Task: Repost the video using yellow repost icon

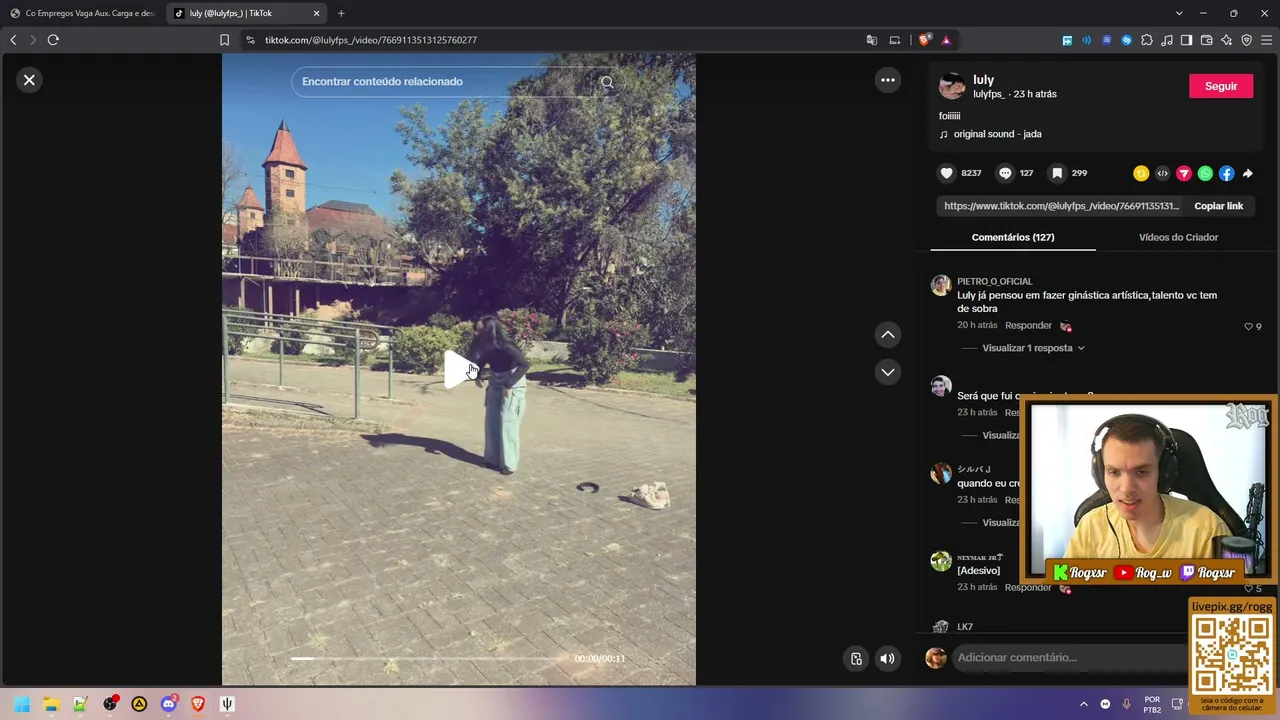Action: click(1141, 173)
